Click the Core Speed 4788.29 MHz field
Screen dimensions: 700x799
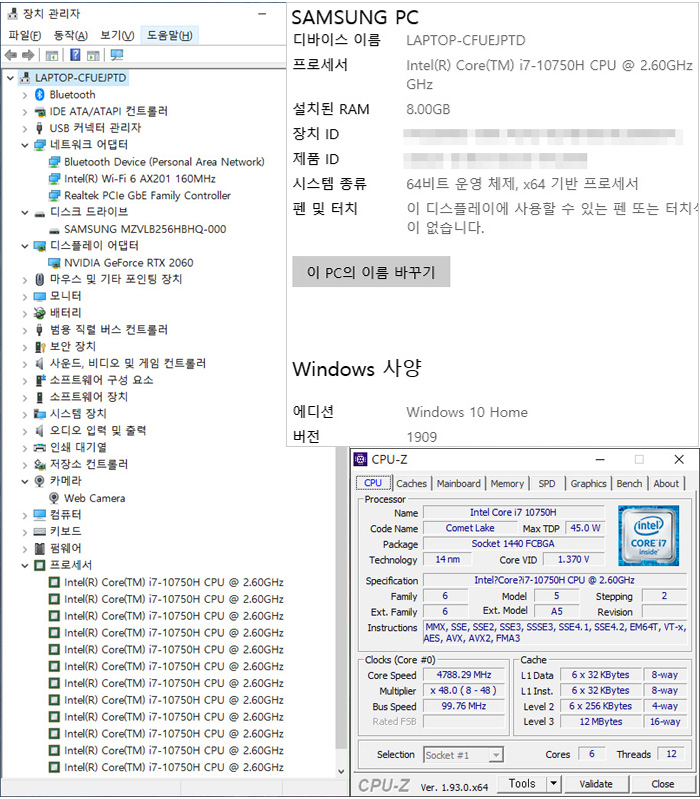[464, 675]
